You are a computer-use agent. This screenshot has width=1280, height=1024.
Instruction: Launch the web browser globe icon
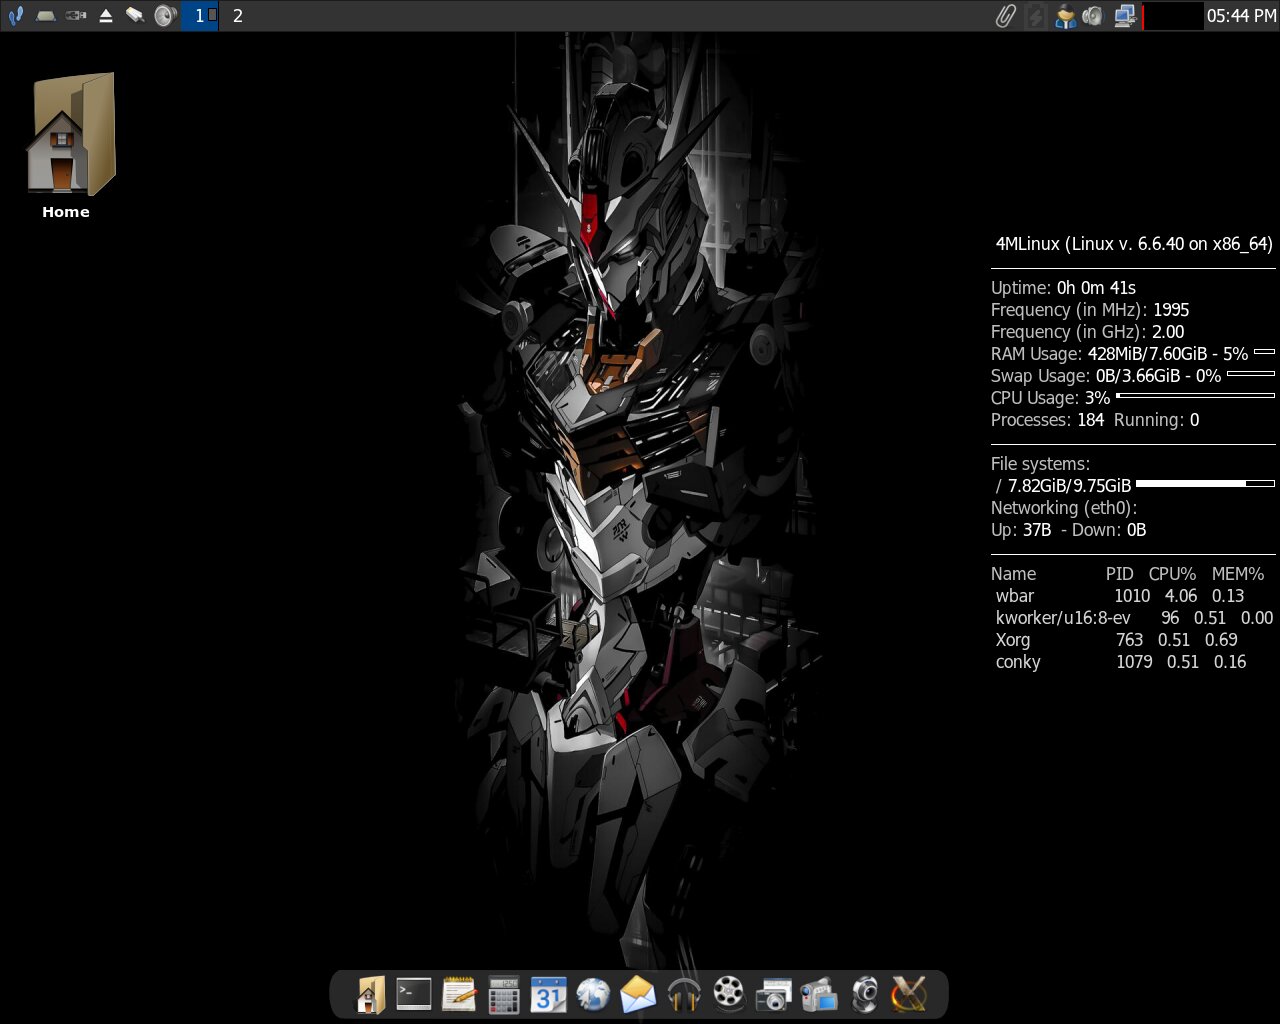[593, 994]
